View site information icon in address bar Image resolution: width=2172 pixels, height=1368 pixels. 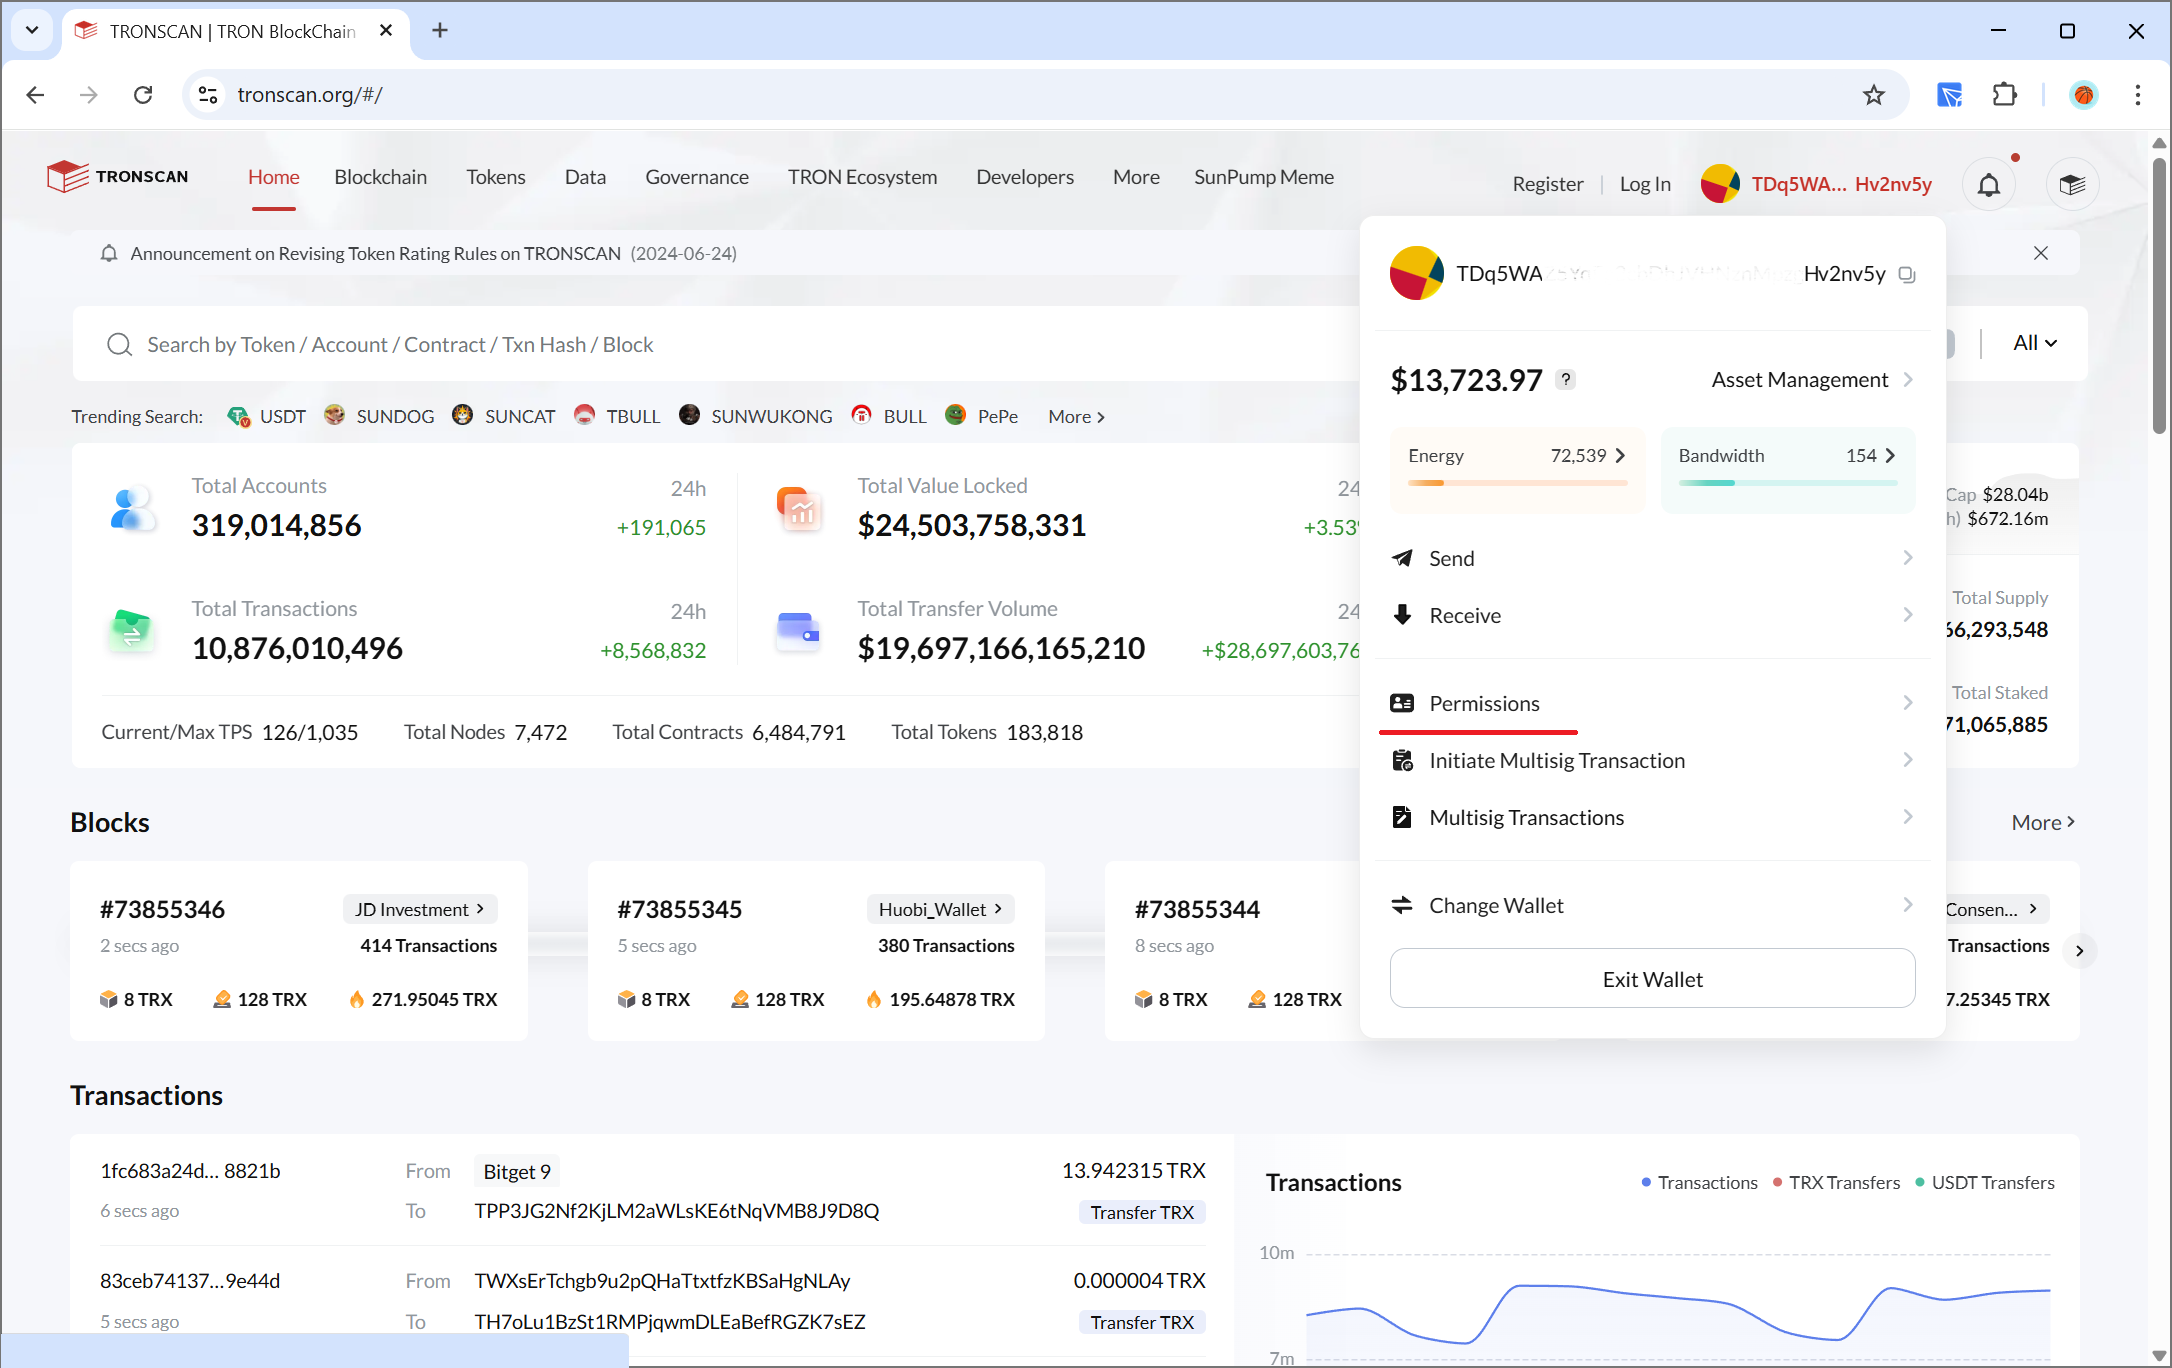coord(208,95)
